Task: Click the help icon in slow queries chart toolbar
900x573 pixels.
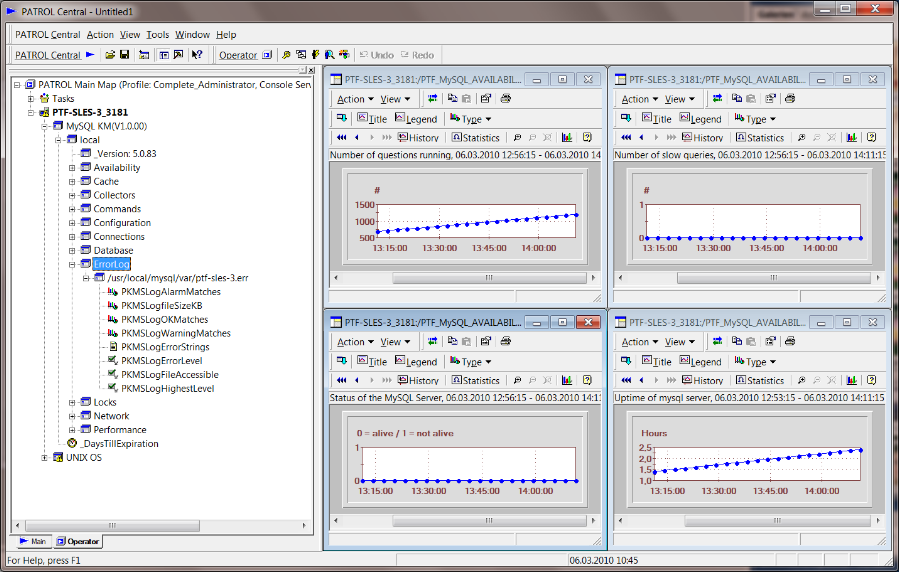Action: [x=871, y=137]
